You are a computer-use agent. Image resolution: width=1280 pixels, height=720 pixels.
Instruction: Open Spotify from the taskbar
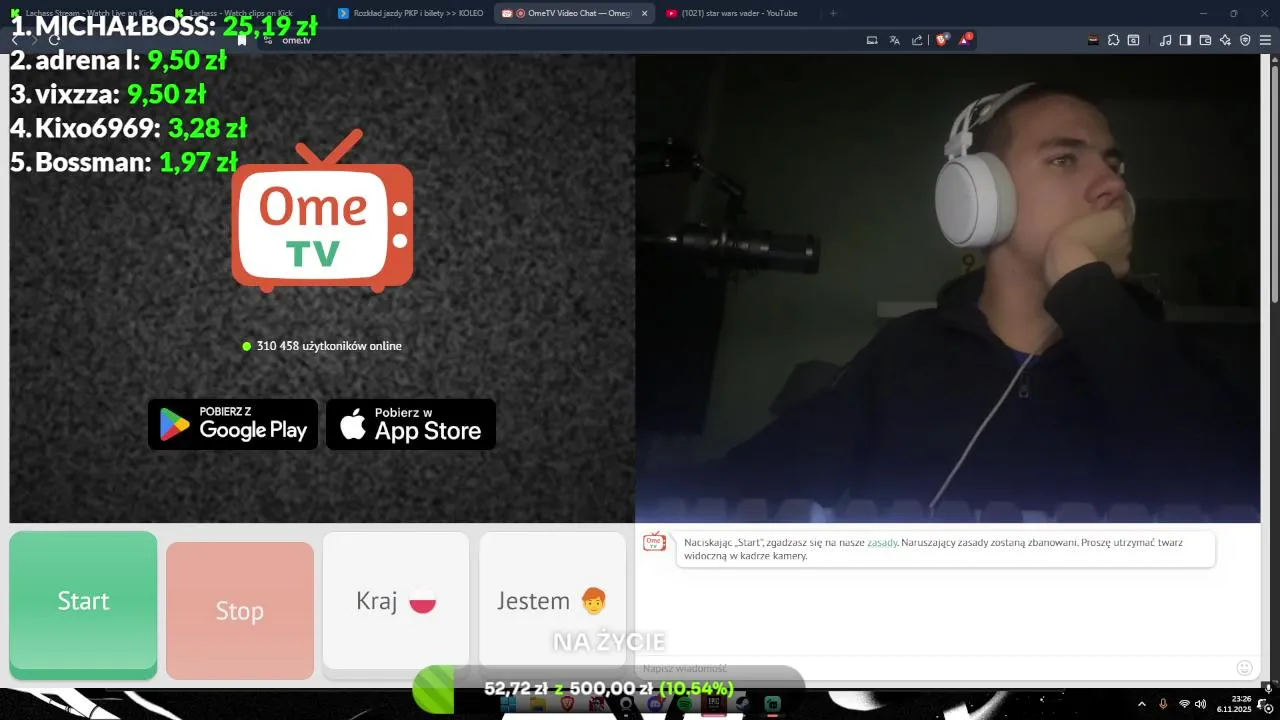click(685, 704)
